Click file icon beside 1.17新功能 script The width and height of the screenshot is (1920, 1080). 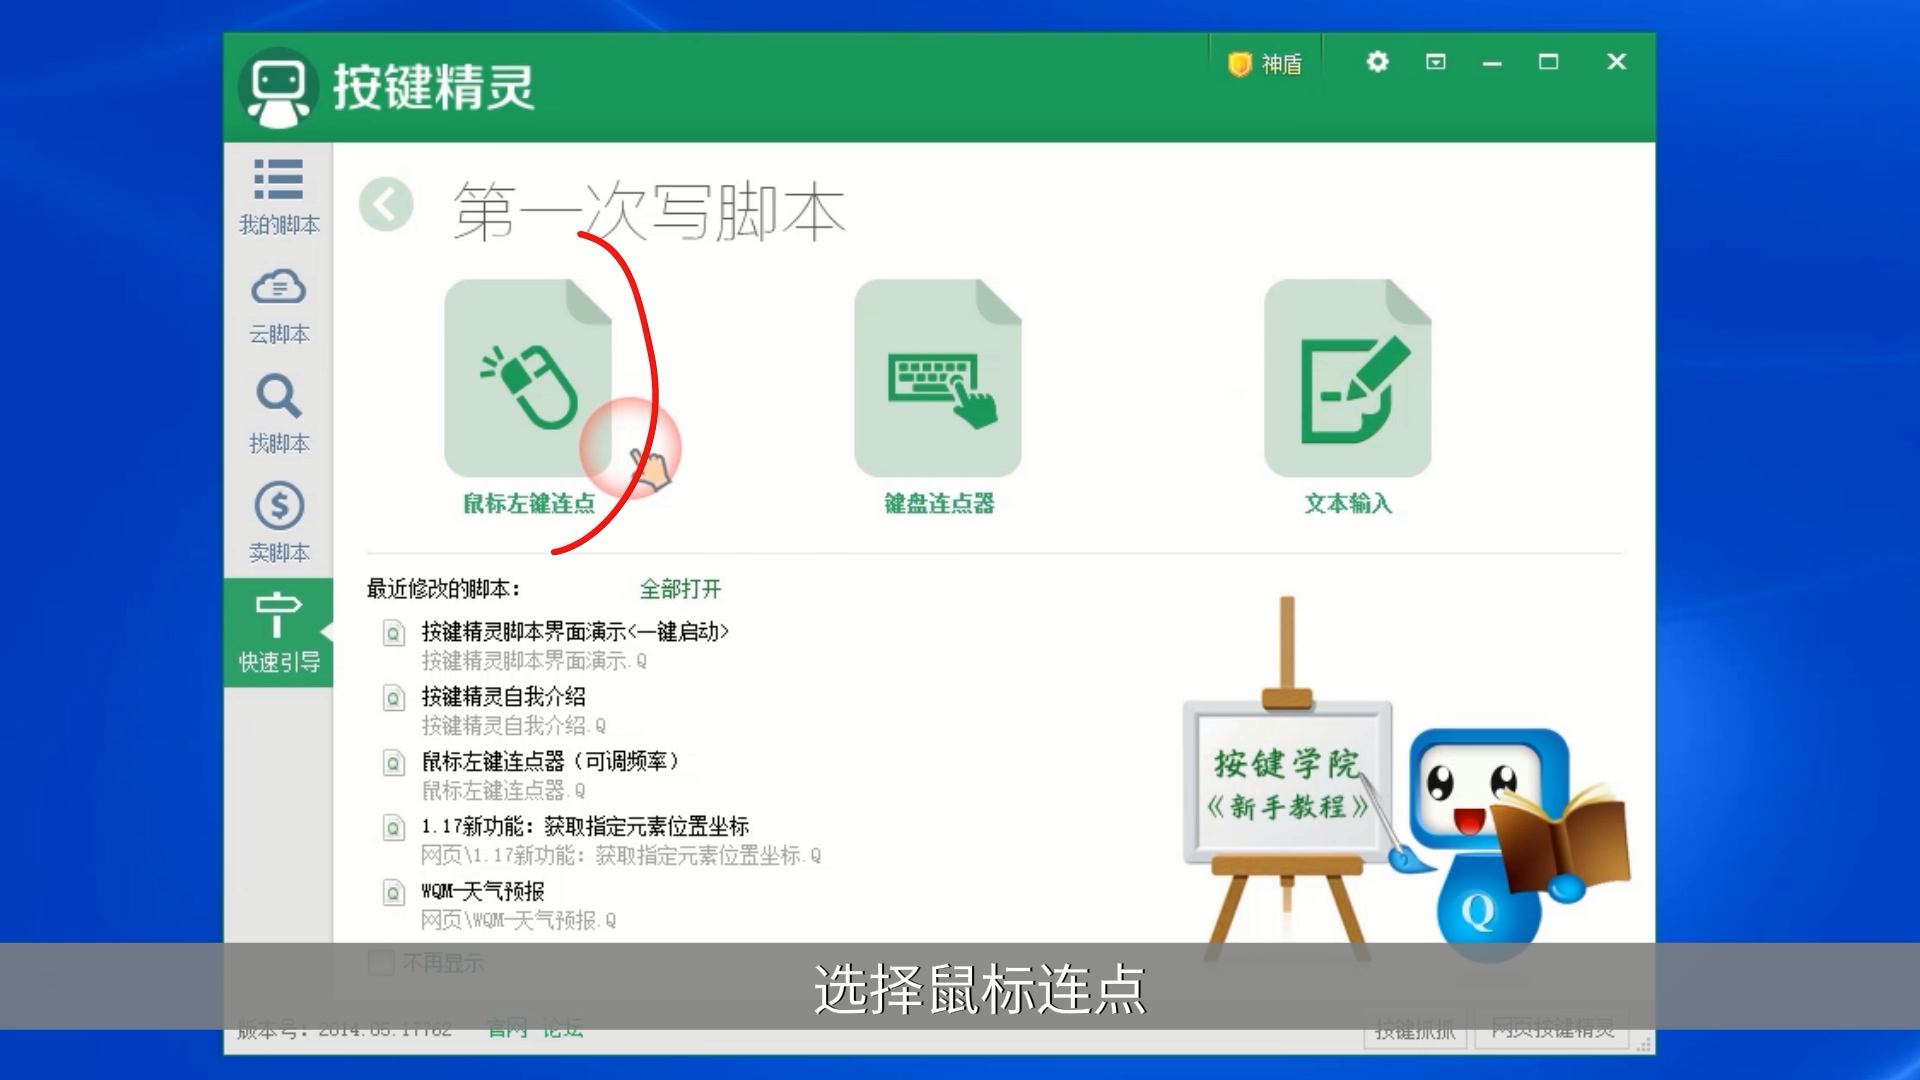pos(394,828)
